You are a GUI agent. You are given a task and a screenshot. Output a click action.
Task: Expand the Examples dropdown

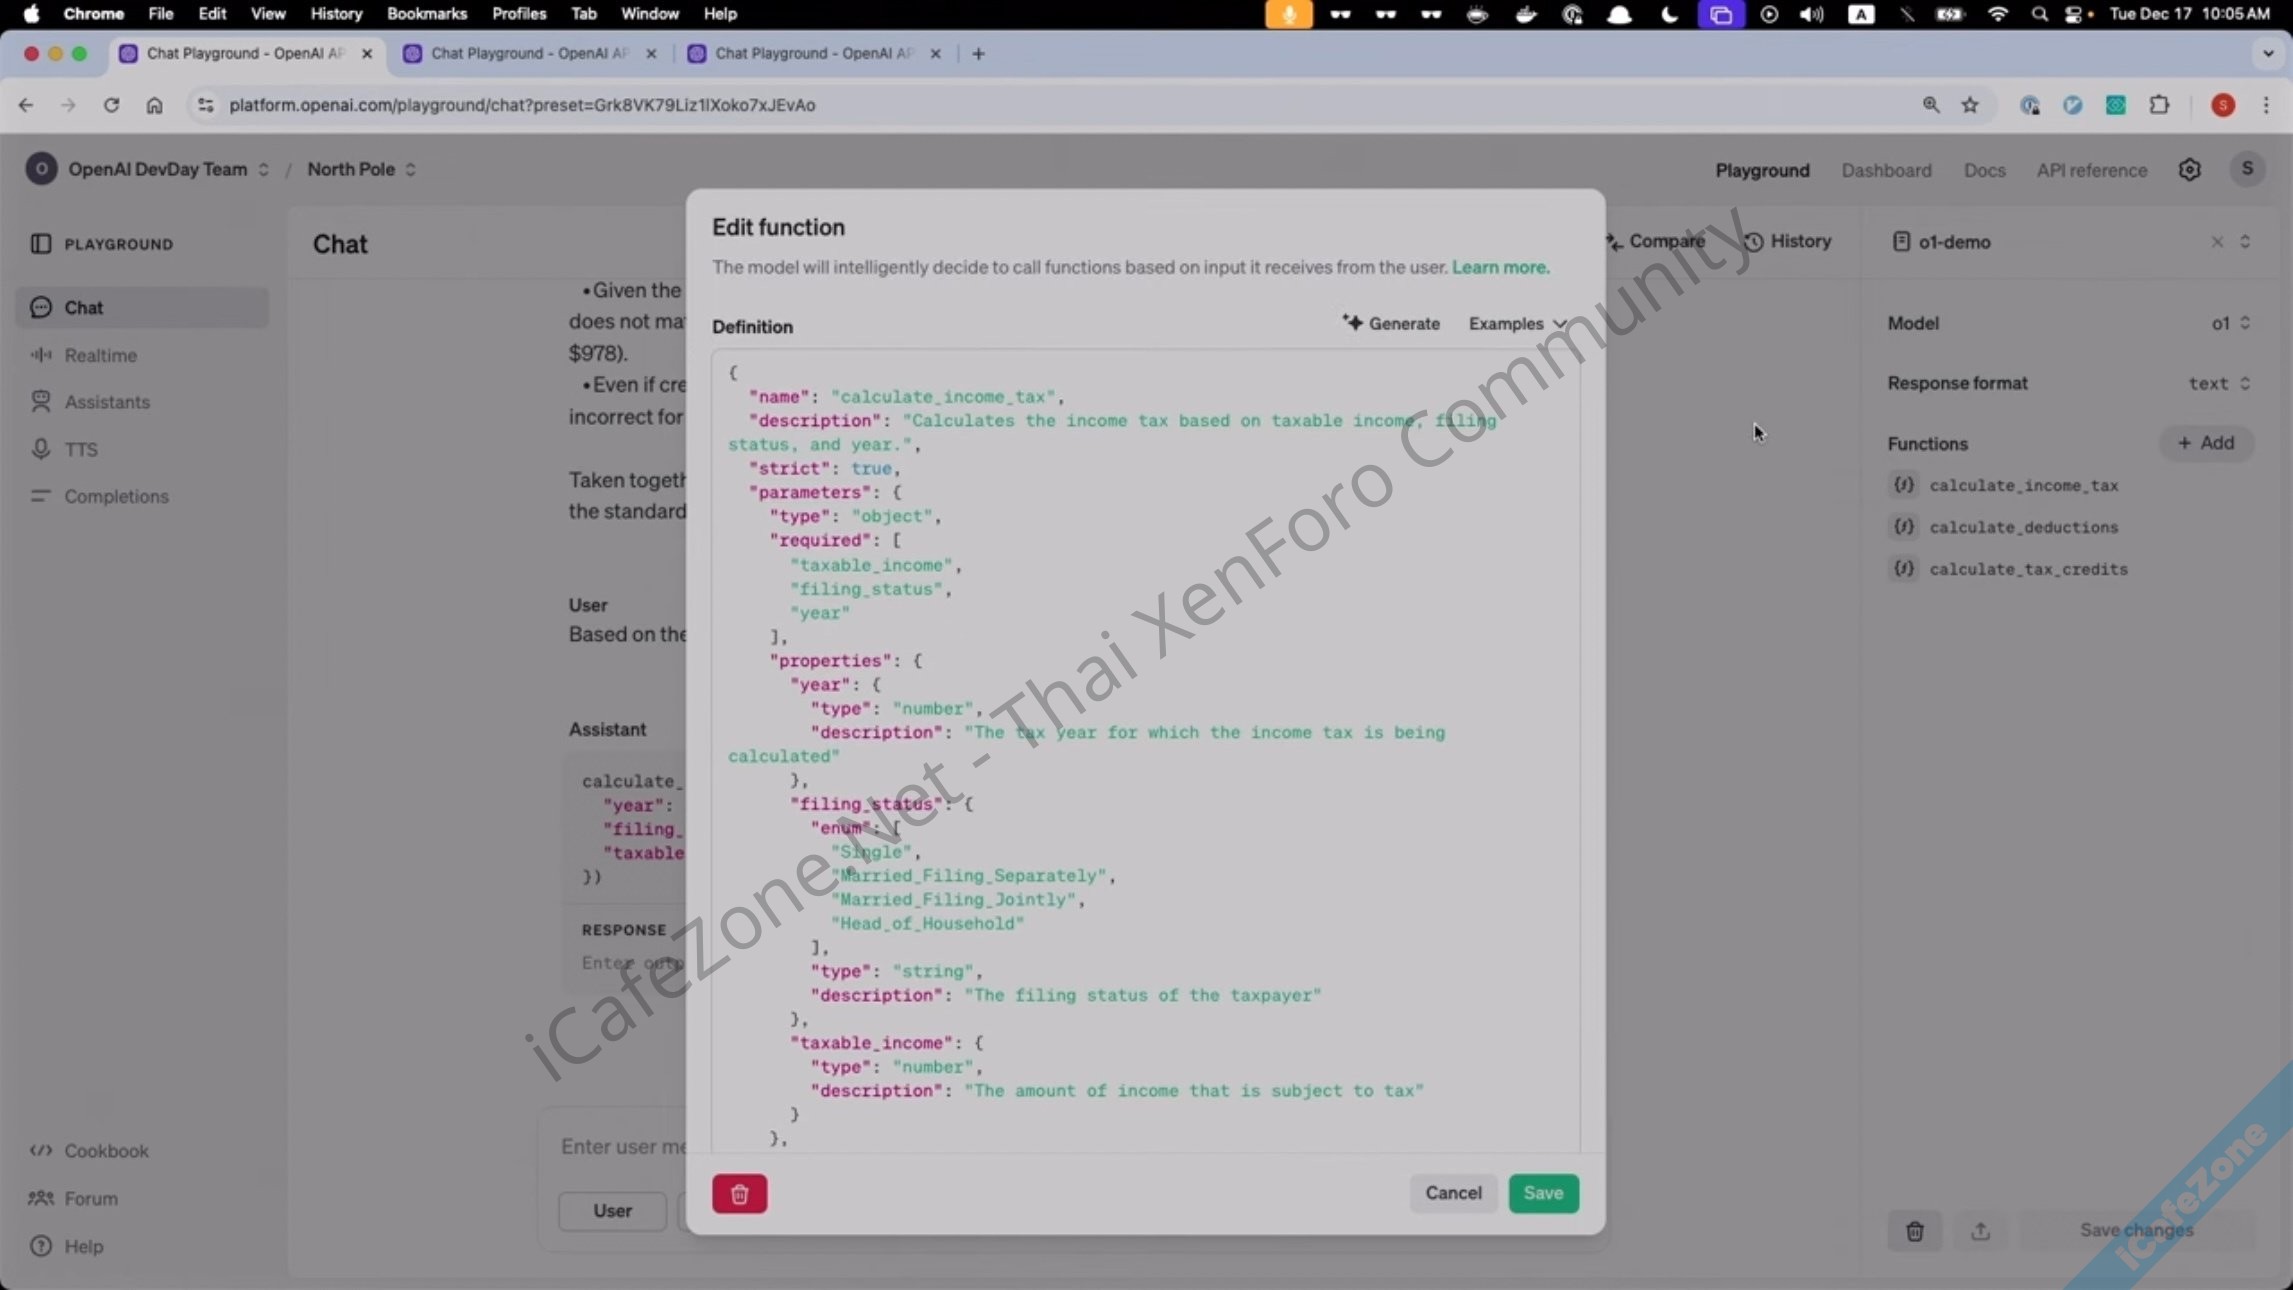tap(1516, 324)
